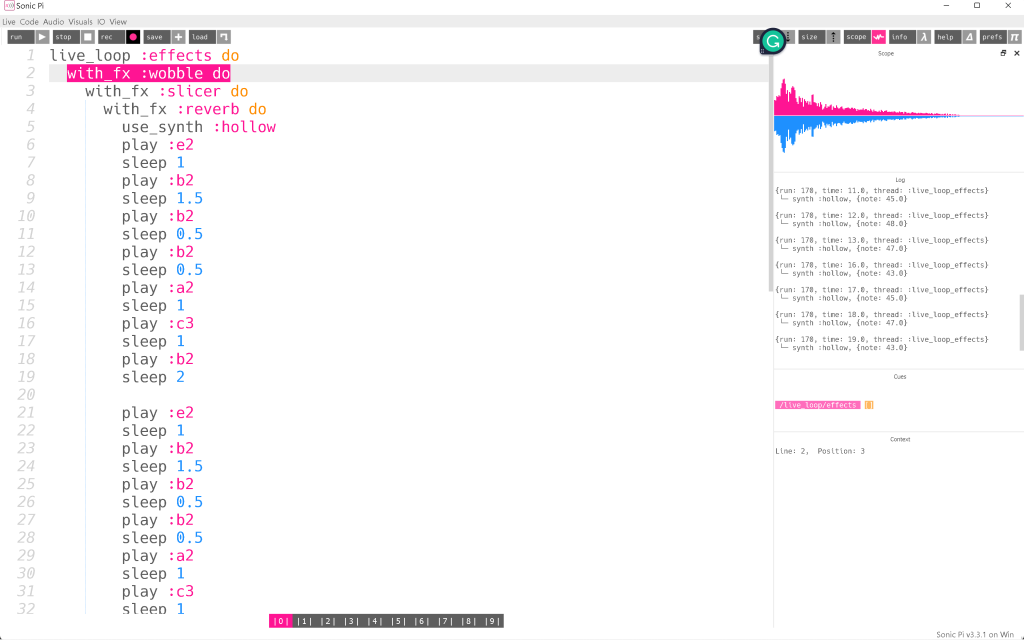Click 'sleep 0.5' on line 28
Viewport: 1024px width, 640px height.
pos(162,537)
